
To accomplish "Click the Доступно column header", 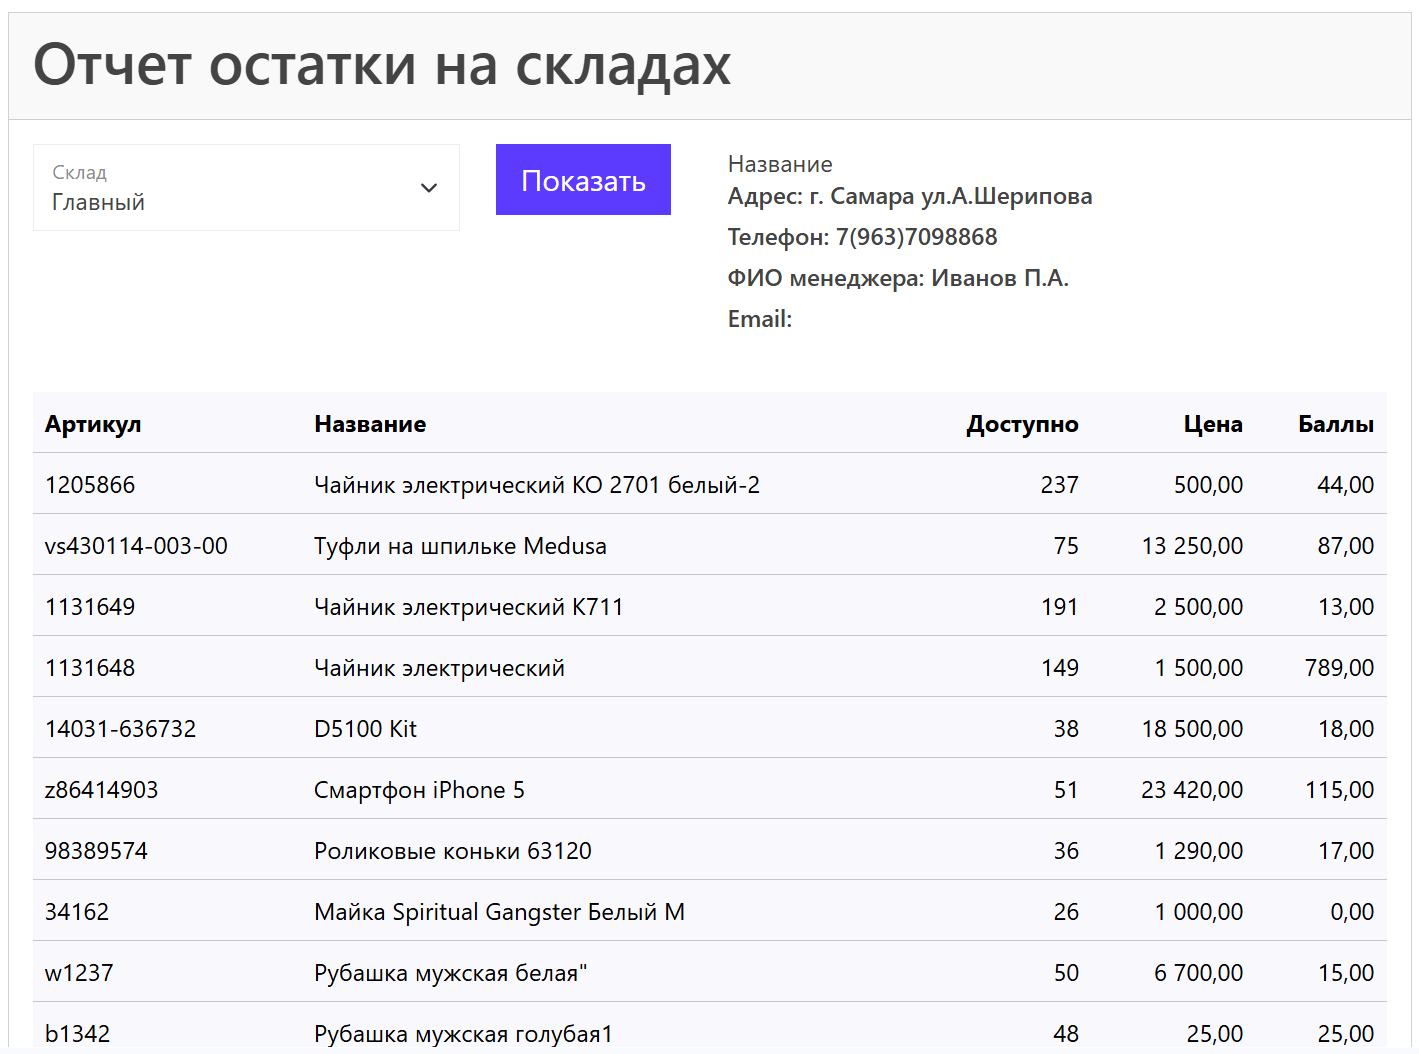I will (x=1021, y=424).
